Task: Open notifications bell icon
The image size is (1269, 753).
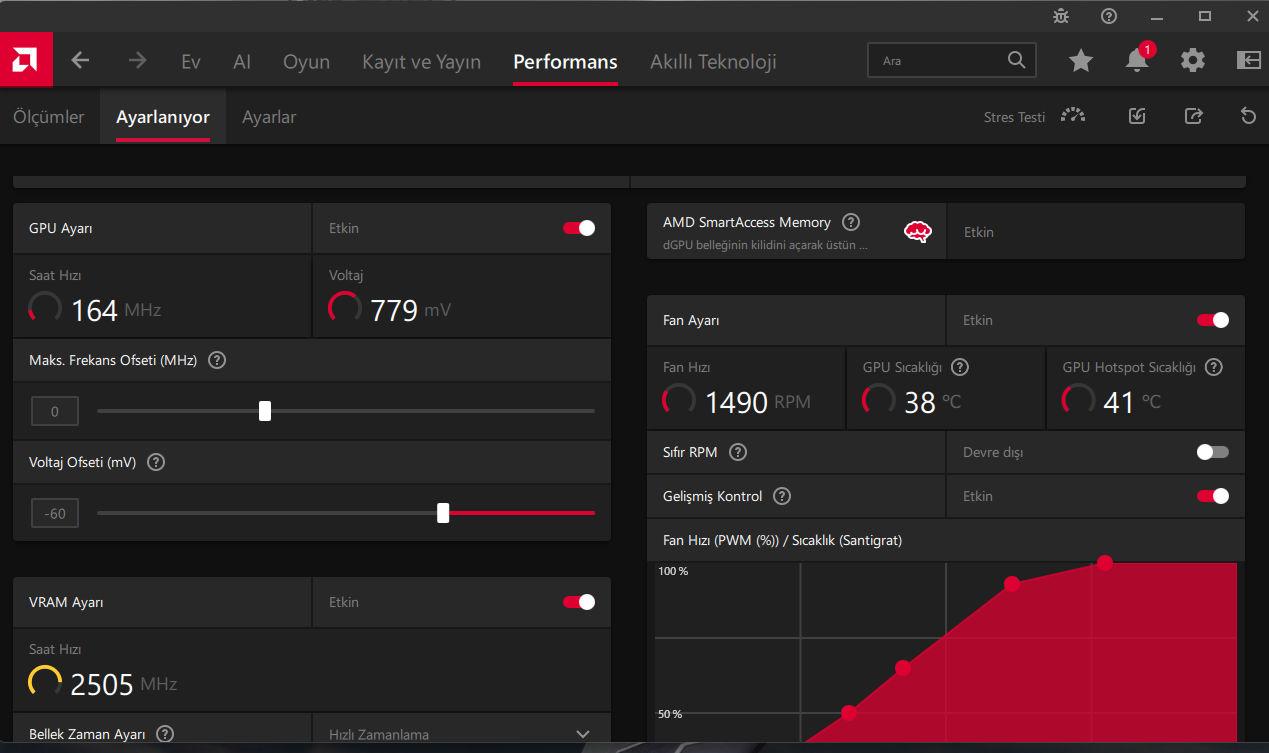Action: point(1137,61)
